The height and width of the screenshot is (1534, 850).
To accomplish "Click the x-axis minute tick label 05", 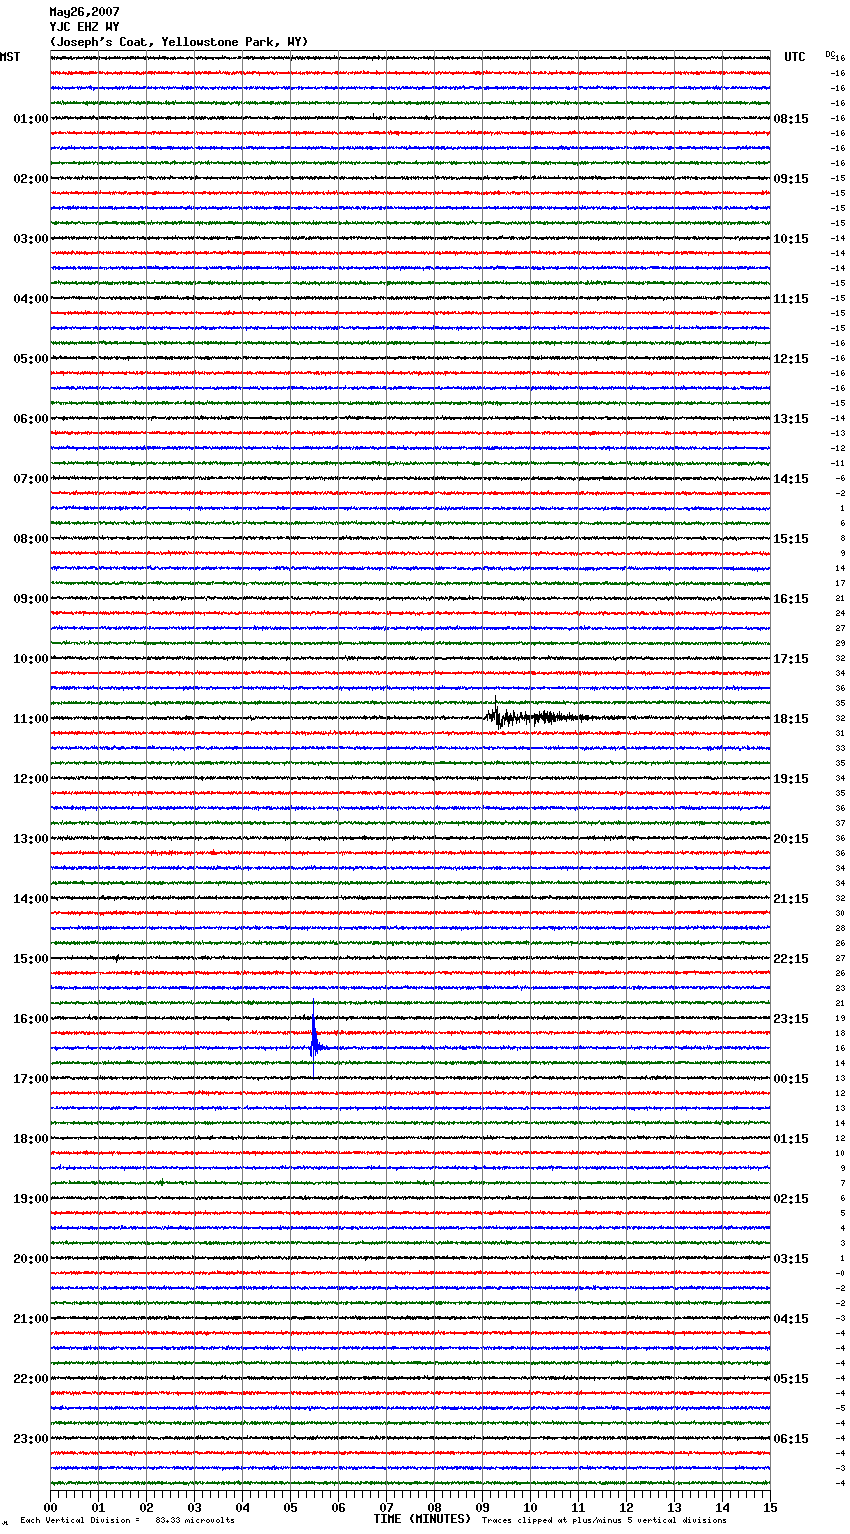I will [x=290, y=1507].
